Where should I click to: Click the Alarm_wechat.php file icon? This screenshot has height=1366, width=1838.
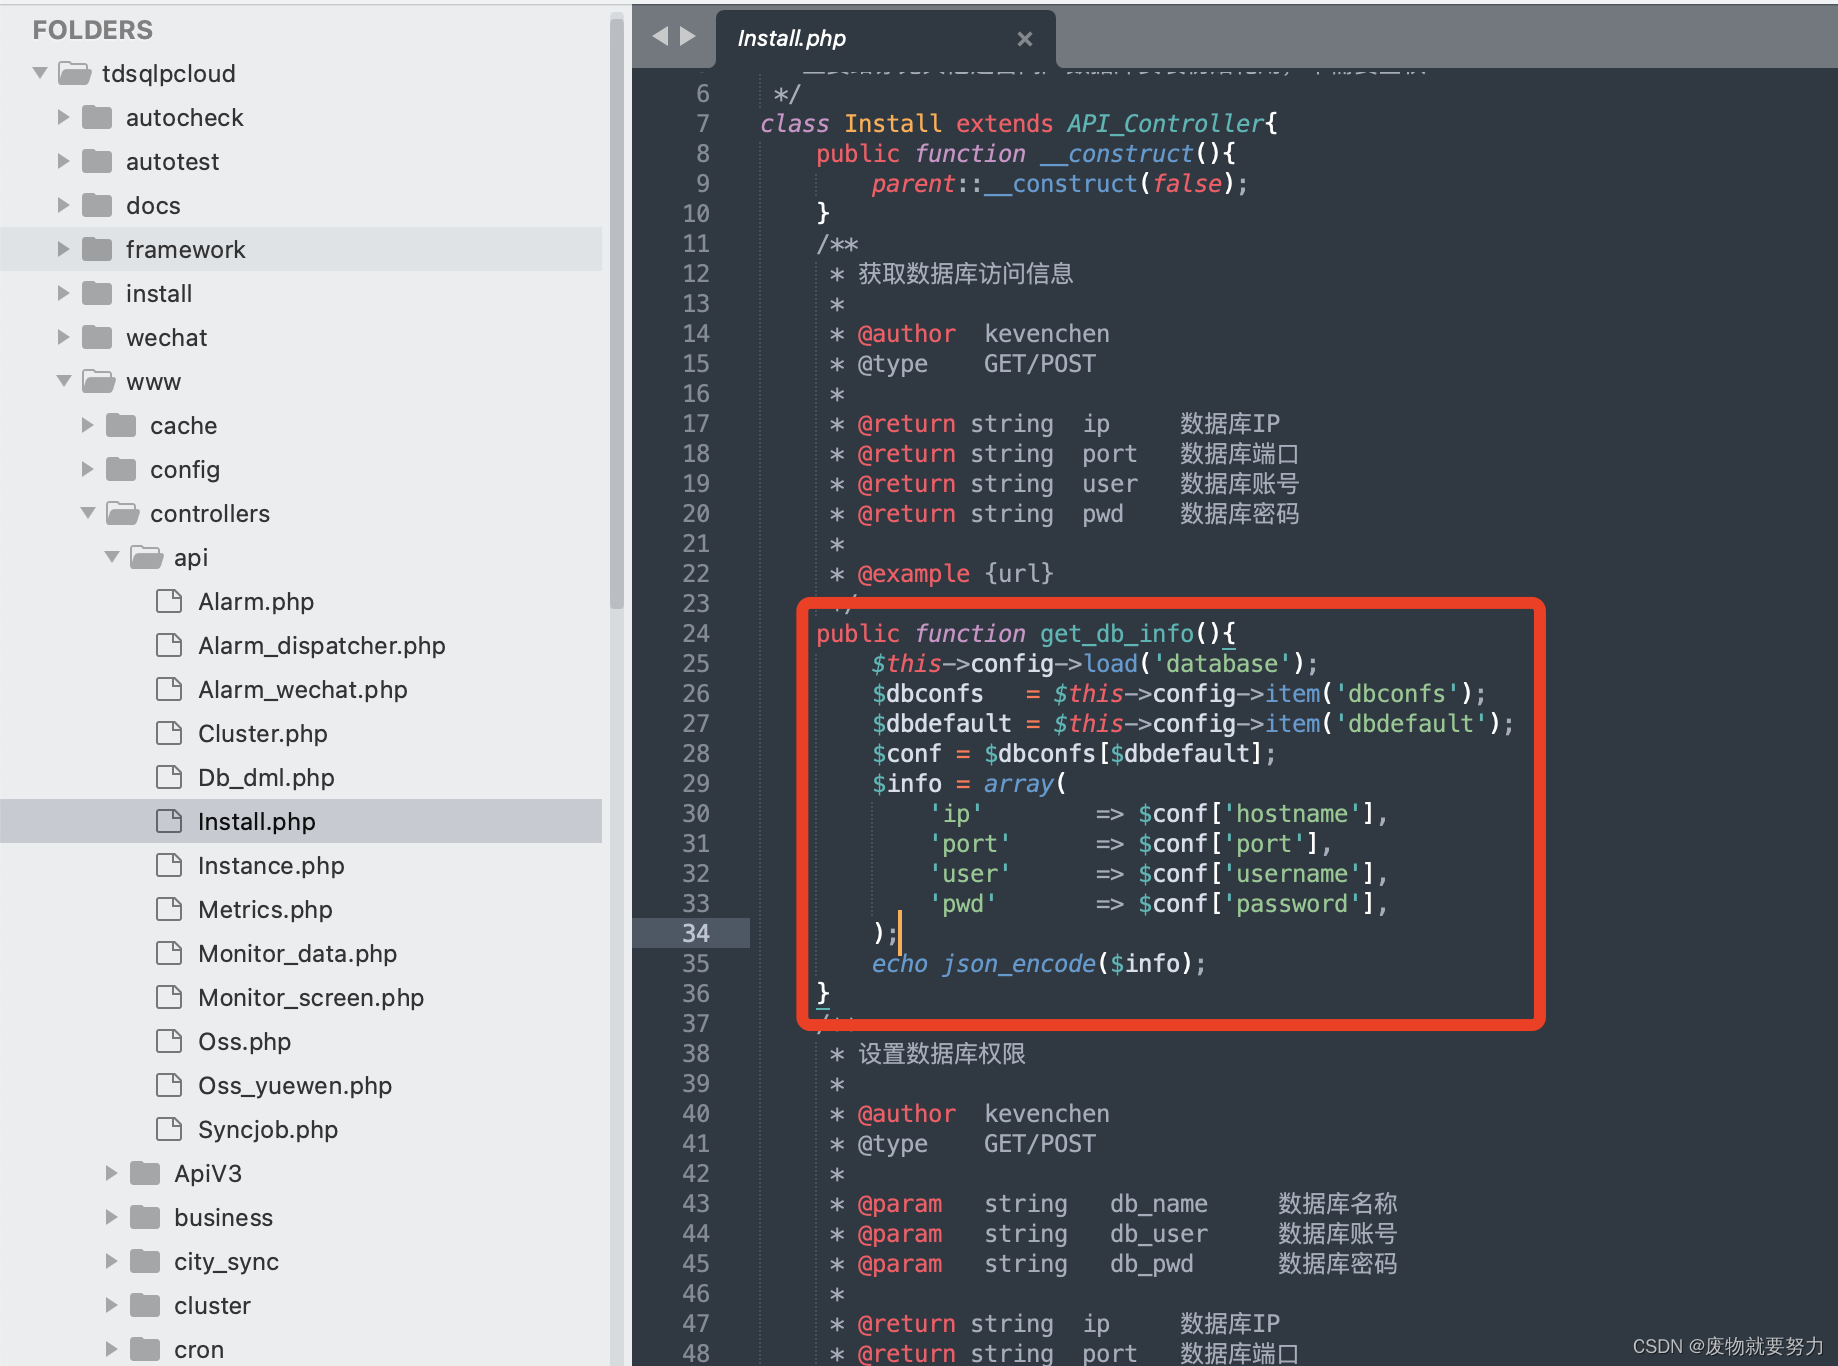[x=169, y=689]
